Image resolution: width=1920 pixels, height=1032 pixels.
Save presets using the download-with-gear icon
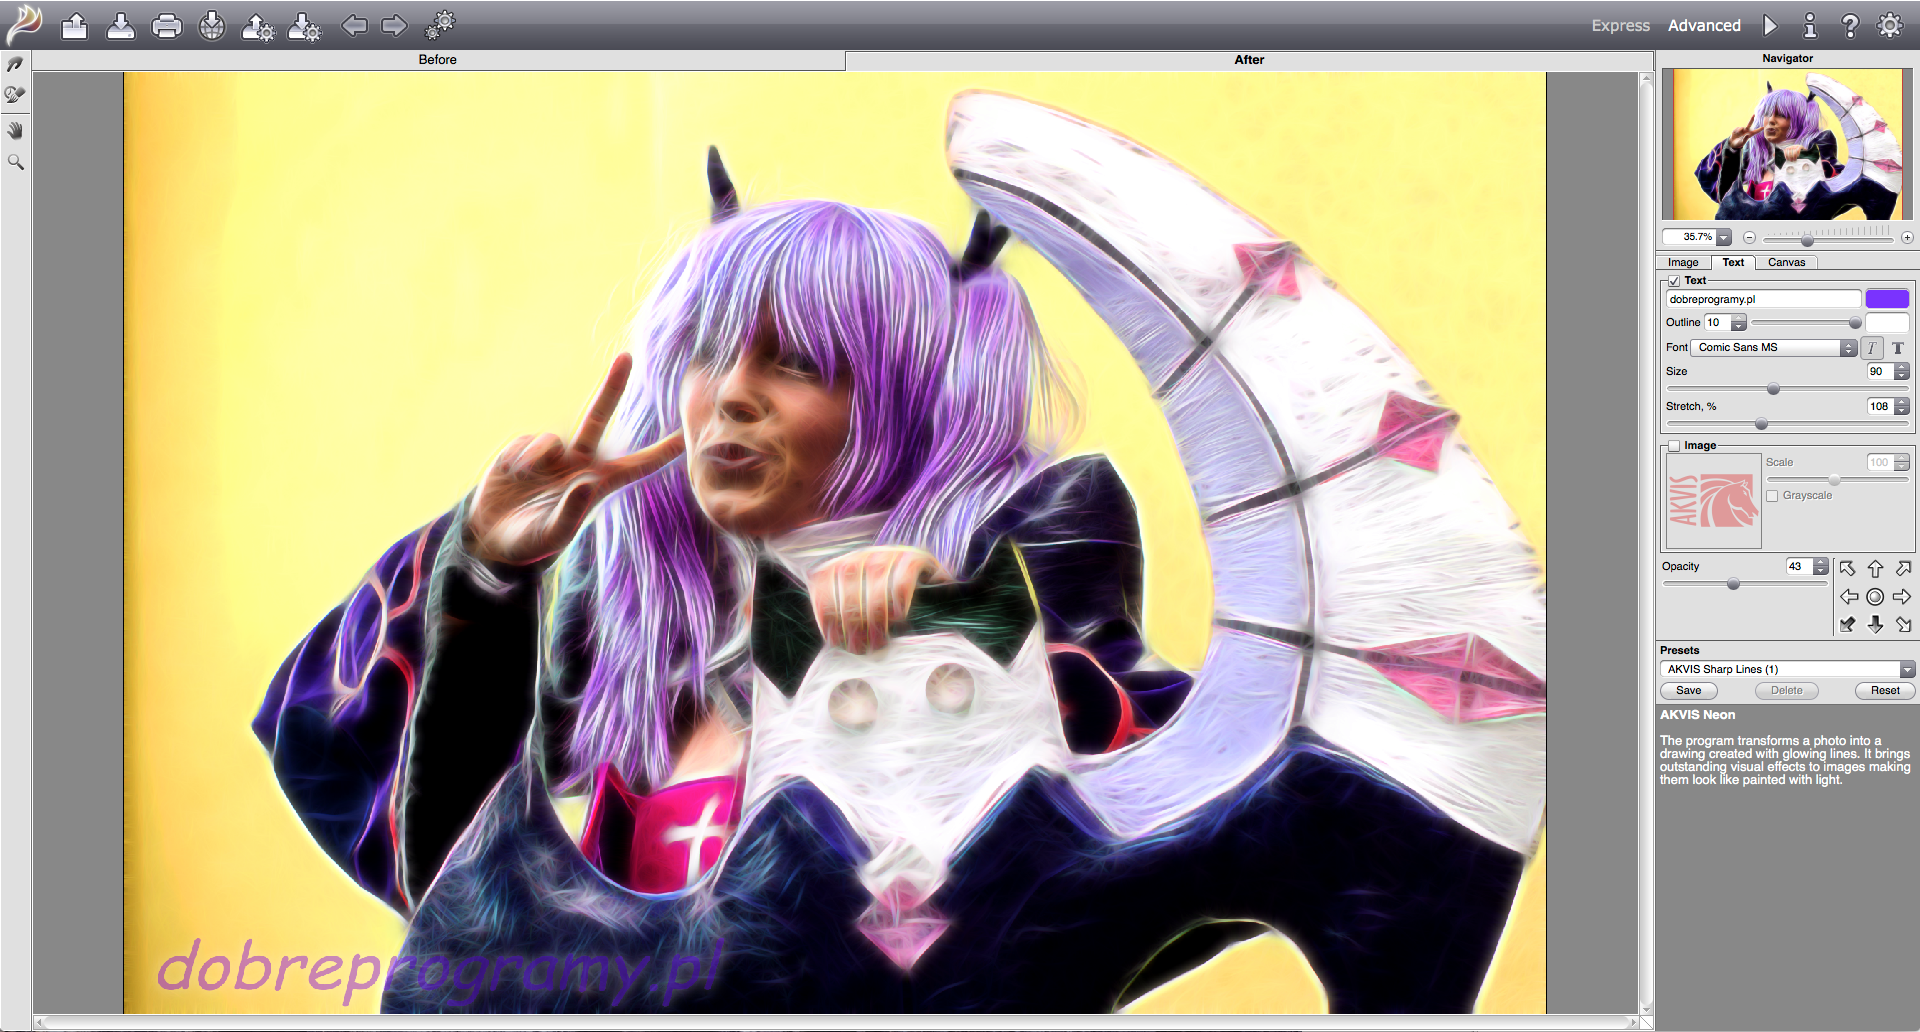[x=304, y=27]
